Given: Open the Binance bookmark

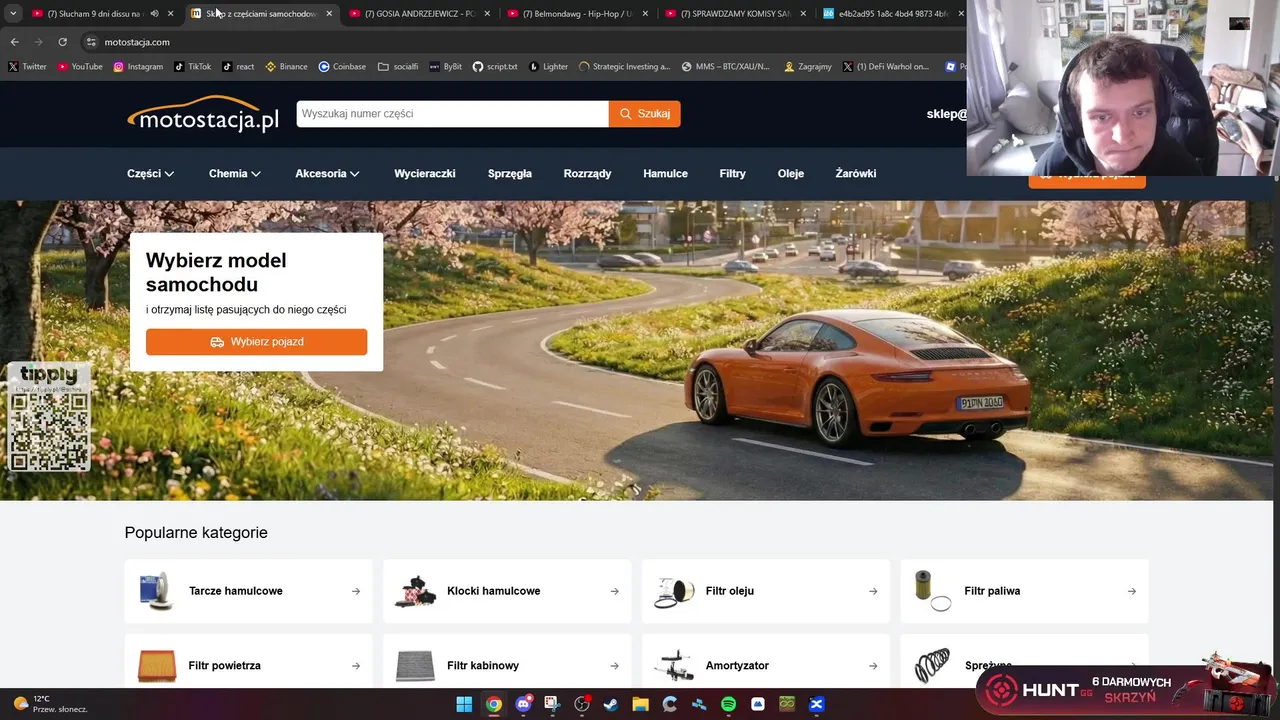Looking at the screenshot, I should point(286,67).
